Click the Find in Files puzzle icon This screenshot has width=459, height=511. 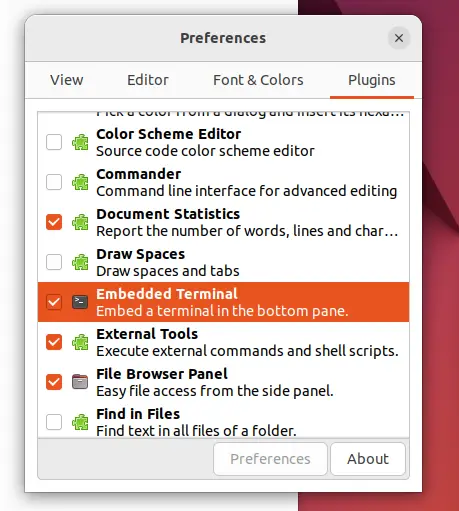(x=80, y=422)
